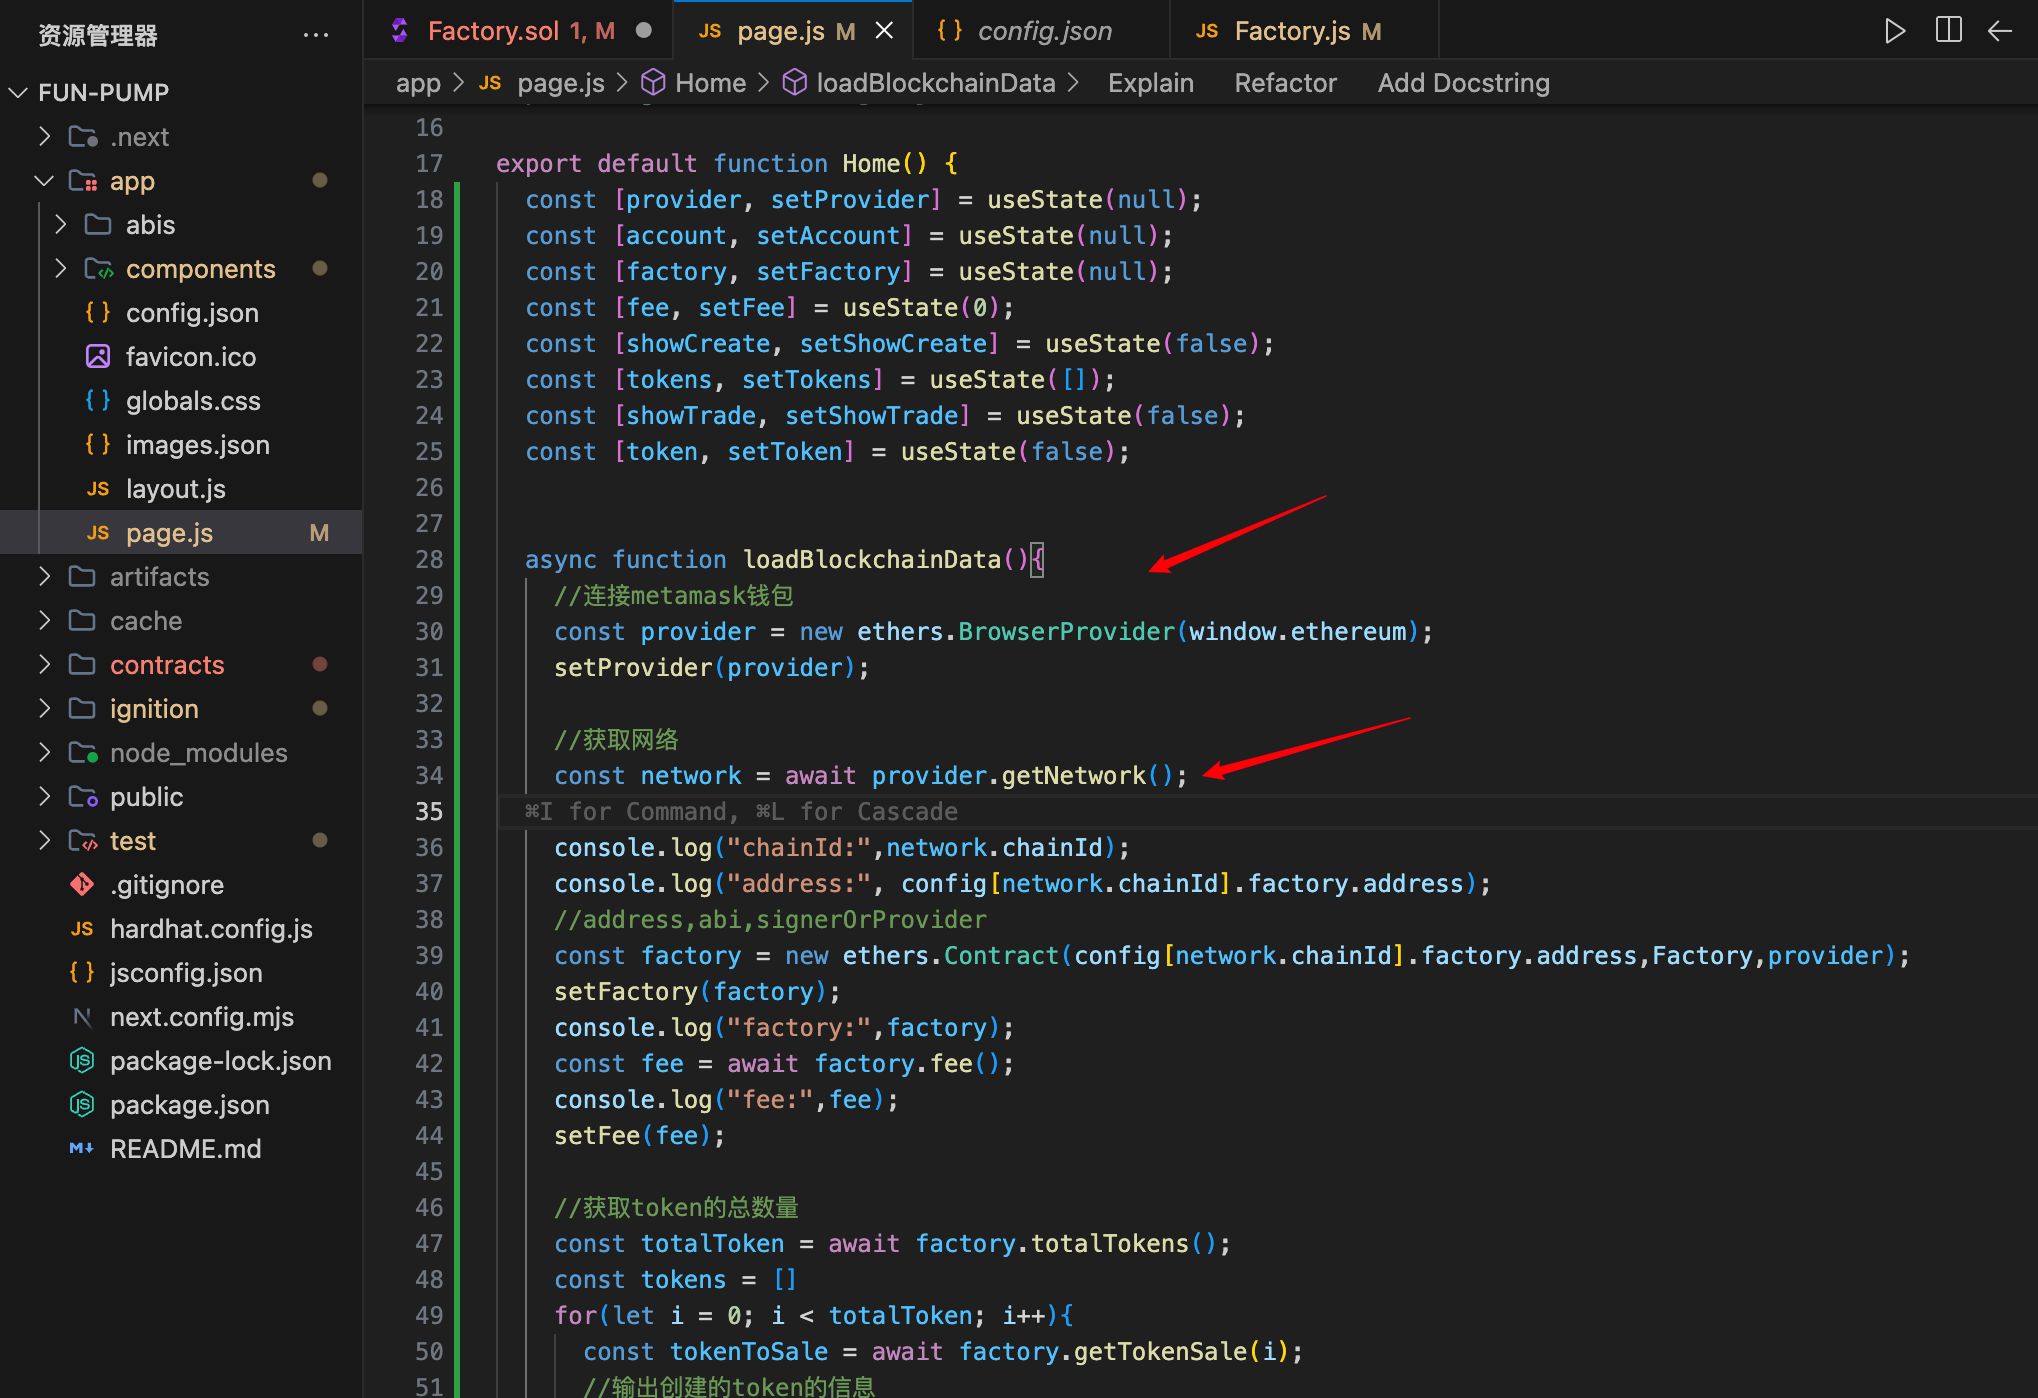2038x1398 pixels.
Task: Run the file with the play icon
Action: coord(1894,31)
